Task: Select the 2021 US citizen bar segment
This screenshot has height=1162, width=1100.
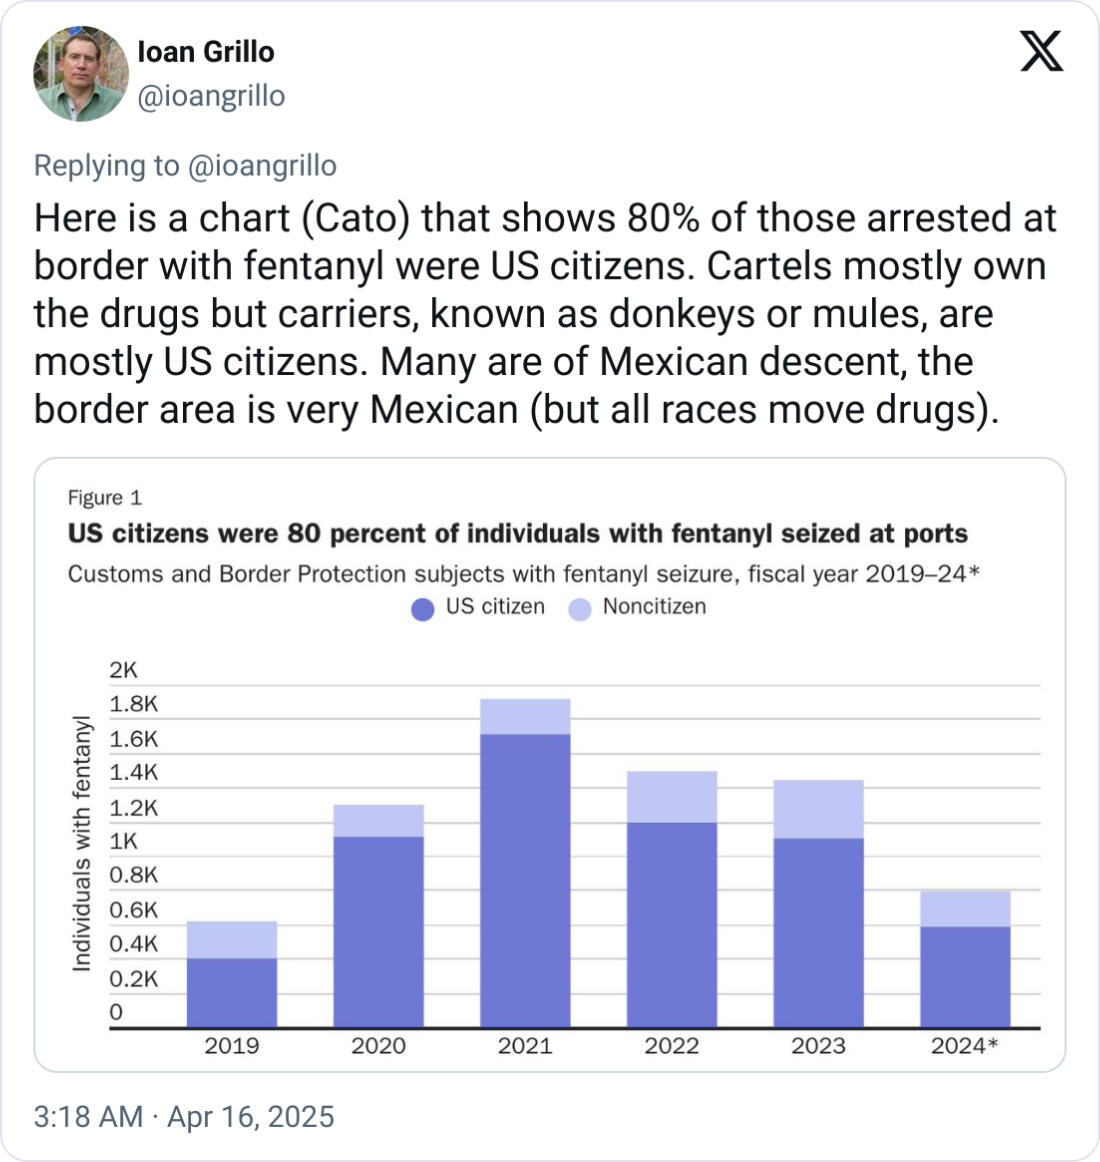Action: pyautogui.click(x=525, y=880)
